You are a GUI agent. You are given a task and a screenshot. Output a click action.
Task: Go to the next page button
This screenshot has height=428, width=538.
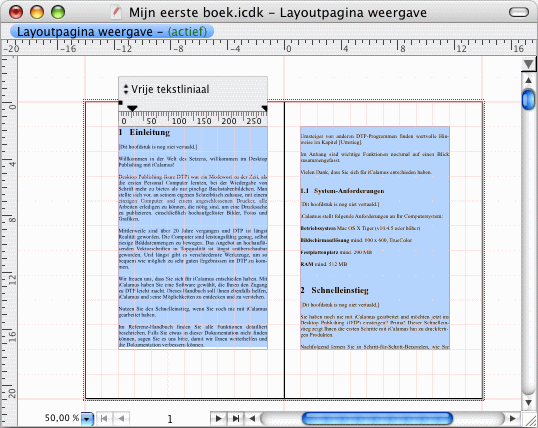[218, 418]
